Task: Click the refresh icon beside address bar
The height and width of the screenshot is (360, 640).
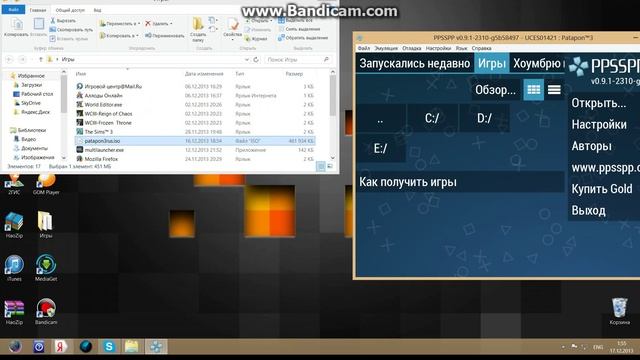Action: [x=256, y=60]
